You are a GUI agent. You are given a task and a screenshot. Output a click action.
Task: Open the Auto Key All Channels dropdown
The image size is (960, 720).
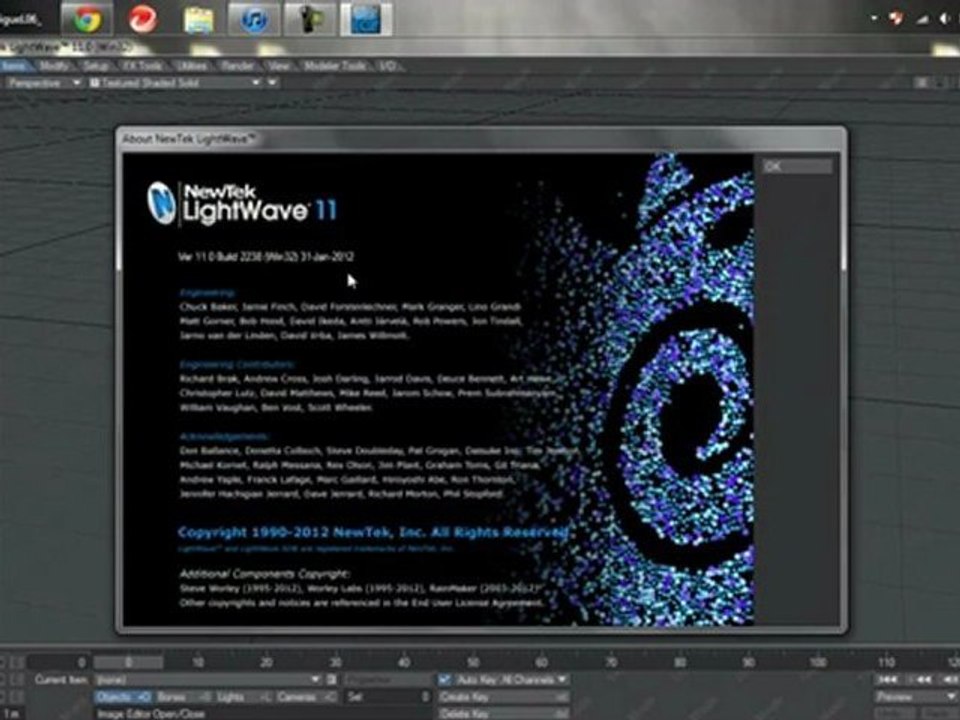(x=511, y=680)
